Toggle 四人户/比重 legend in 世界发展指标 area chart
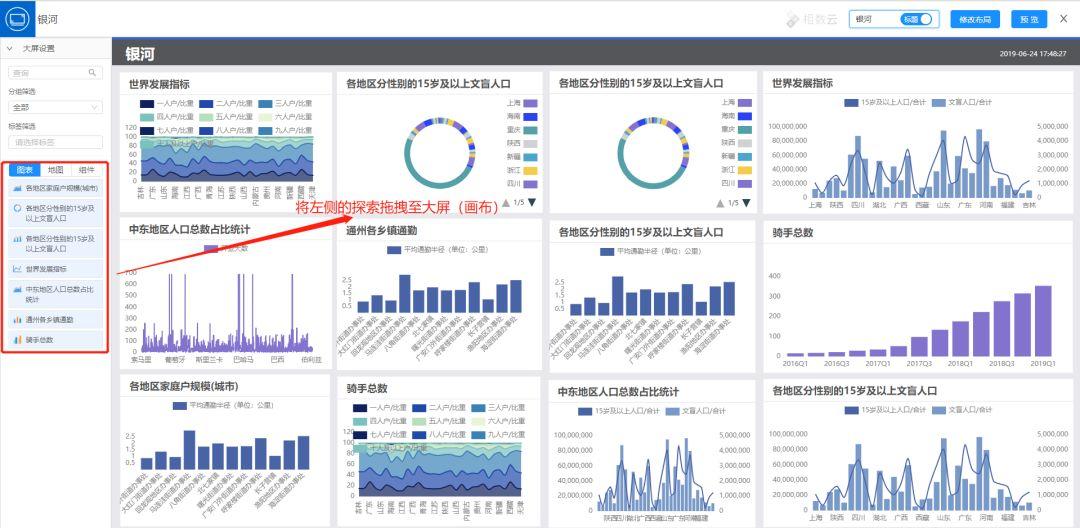1080x528 pixels. (x=167, y=116)
